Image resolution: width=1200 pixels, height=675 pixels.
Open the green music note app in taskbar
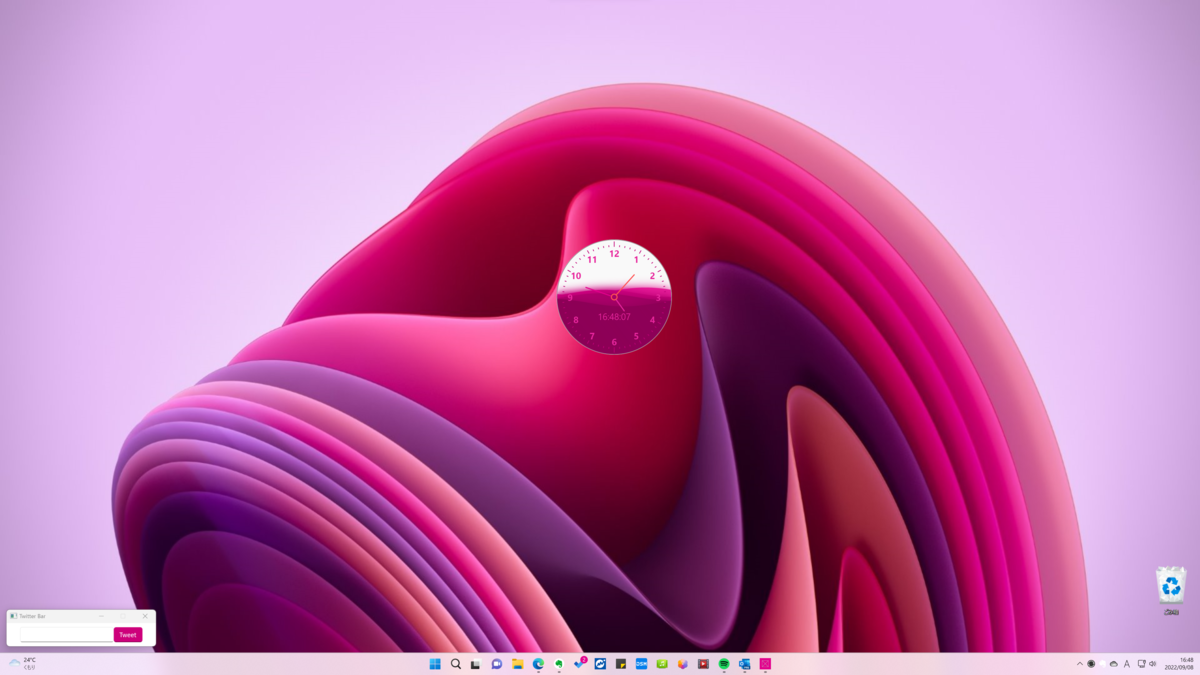(x=662, y=664)
